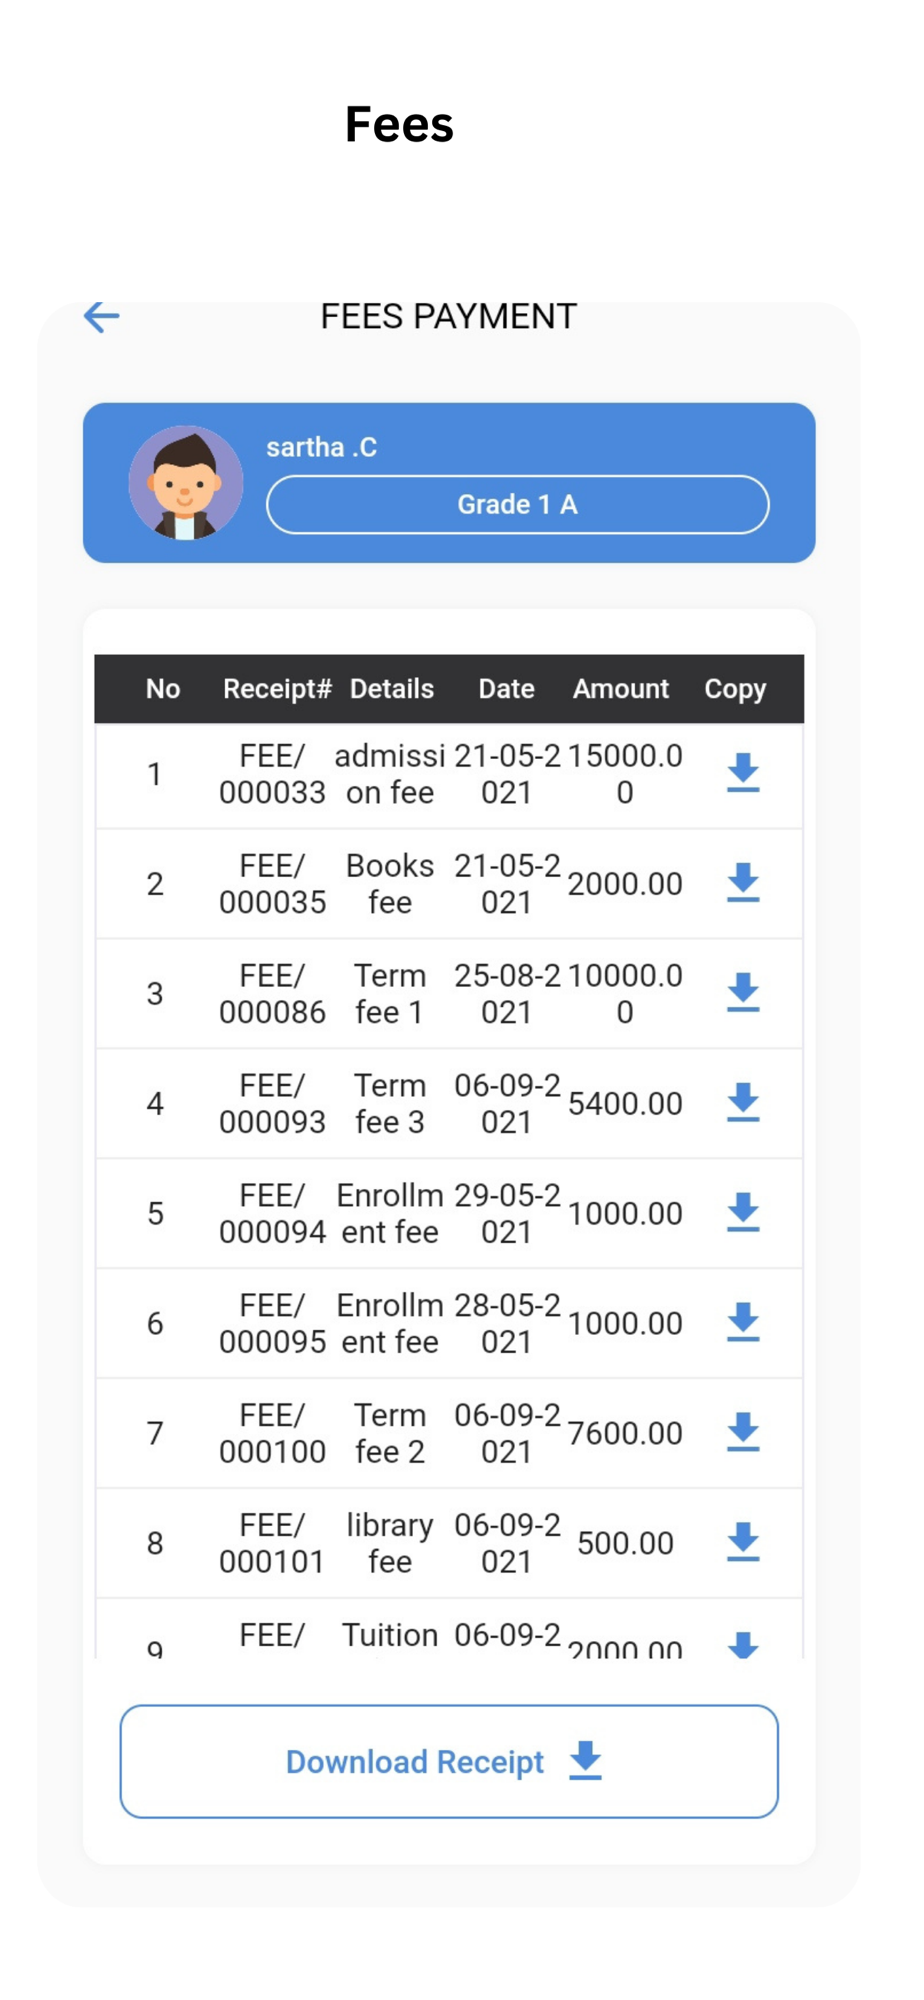924x2000 pixels.
Task: Click the Receipt# column header
Action: tap(277, 689)
